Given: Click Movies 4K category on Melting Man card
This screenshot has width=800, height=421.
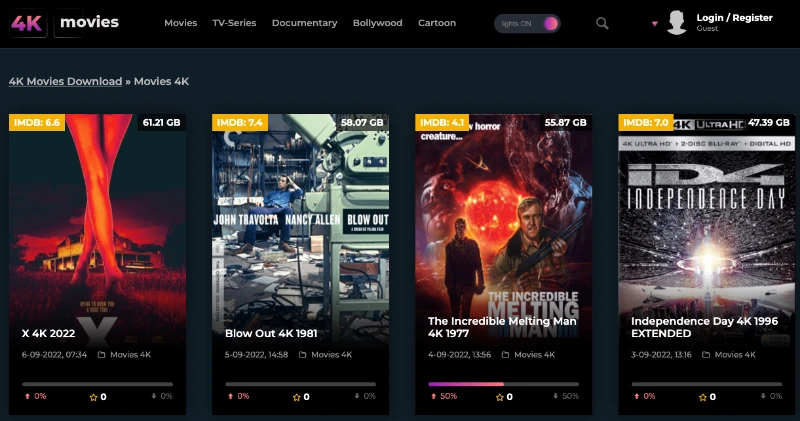Looking at the screenshot, I should point(535,355).
